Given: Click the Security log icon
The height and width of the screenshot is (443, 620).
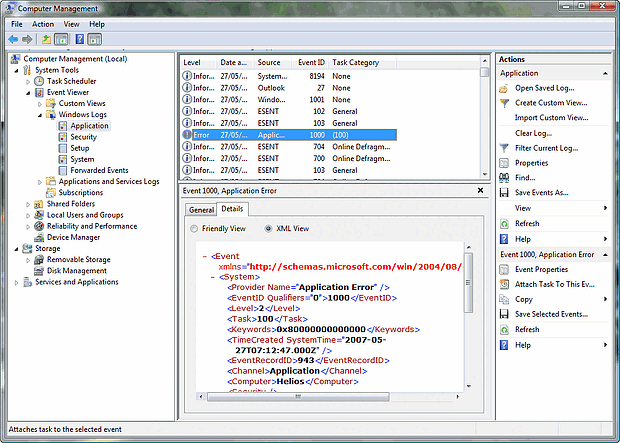Looking at the screenshot, I should [62, 137].
